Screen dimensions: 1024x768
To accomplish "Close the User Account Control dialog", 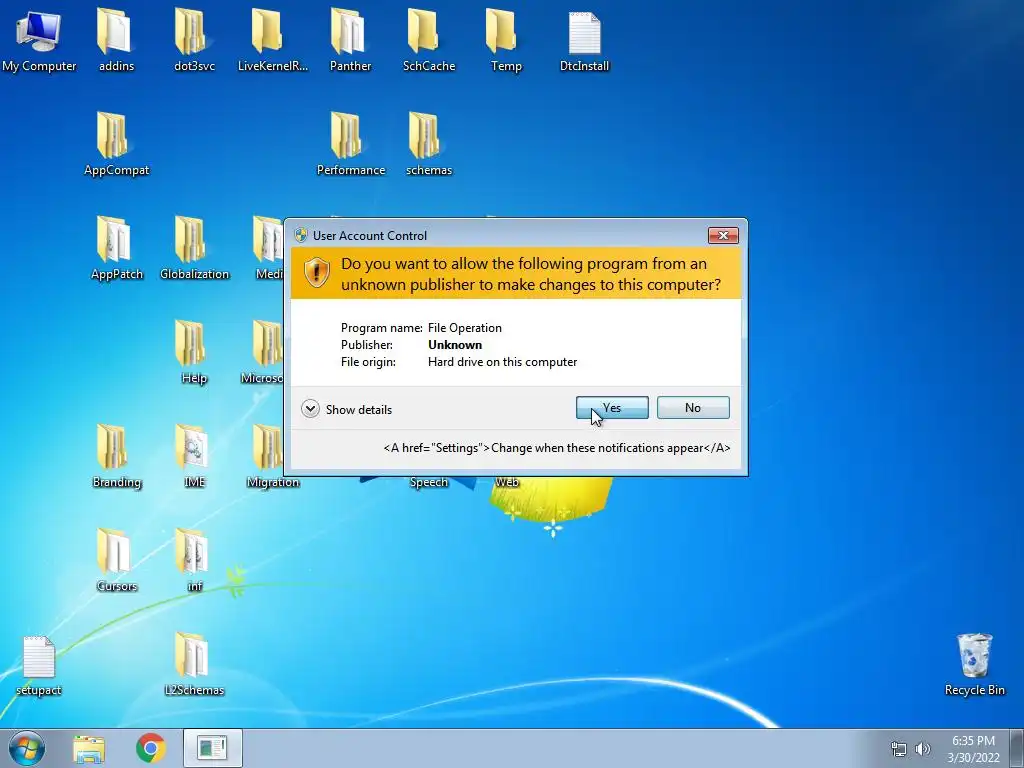I will 723,235.
